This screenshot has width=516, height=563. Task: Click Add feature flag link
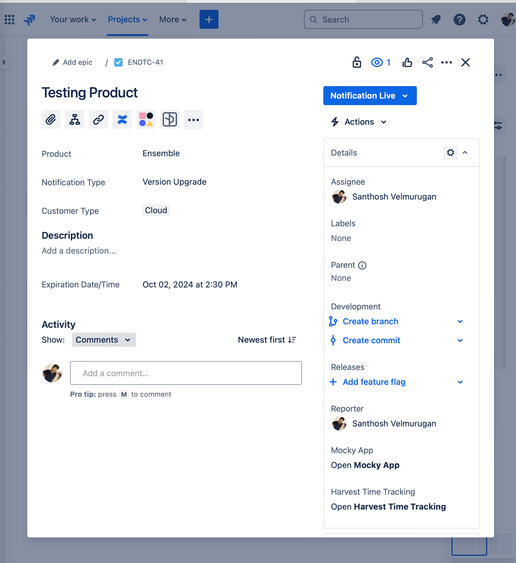tap(374, 382)
